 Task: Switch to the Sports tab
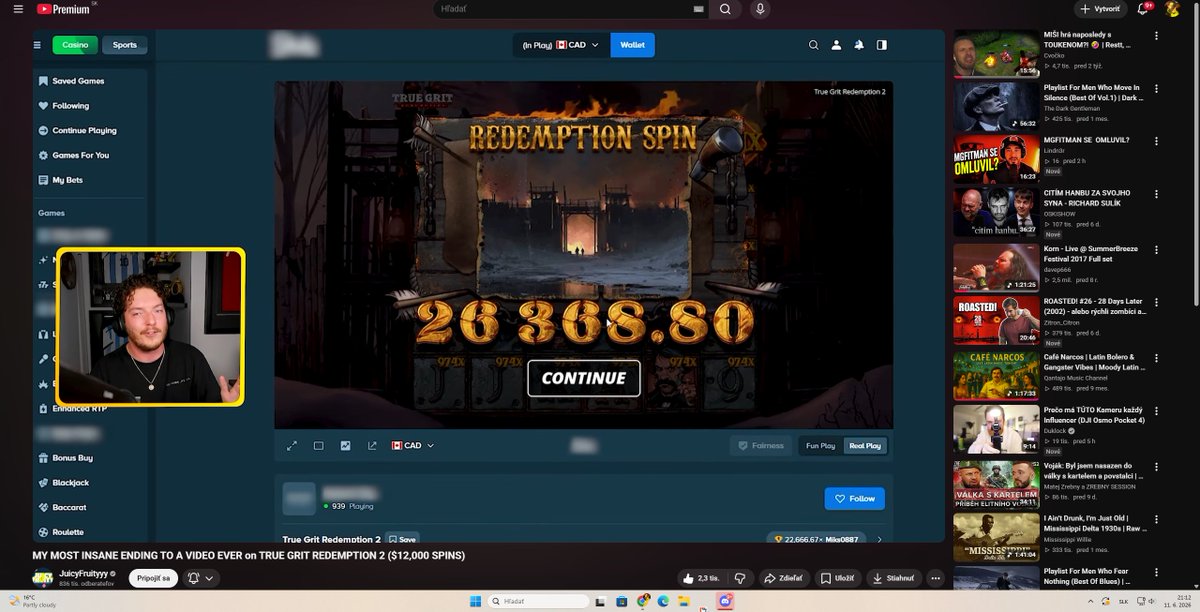point(125,45)
